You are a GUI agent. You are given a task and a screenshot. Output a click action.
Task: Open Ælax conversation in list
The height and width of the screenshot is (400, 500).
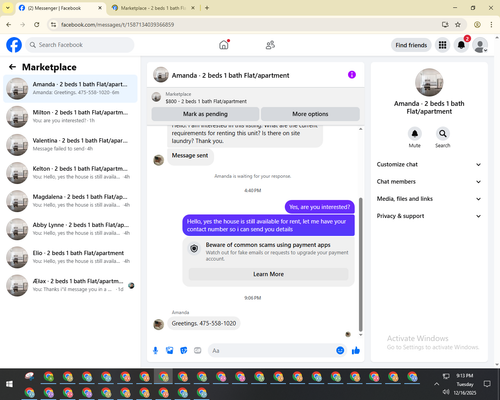pyautogui.click(x=70, y=285)
